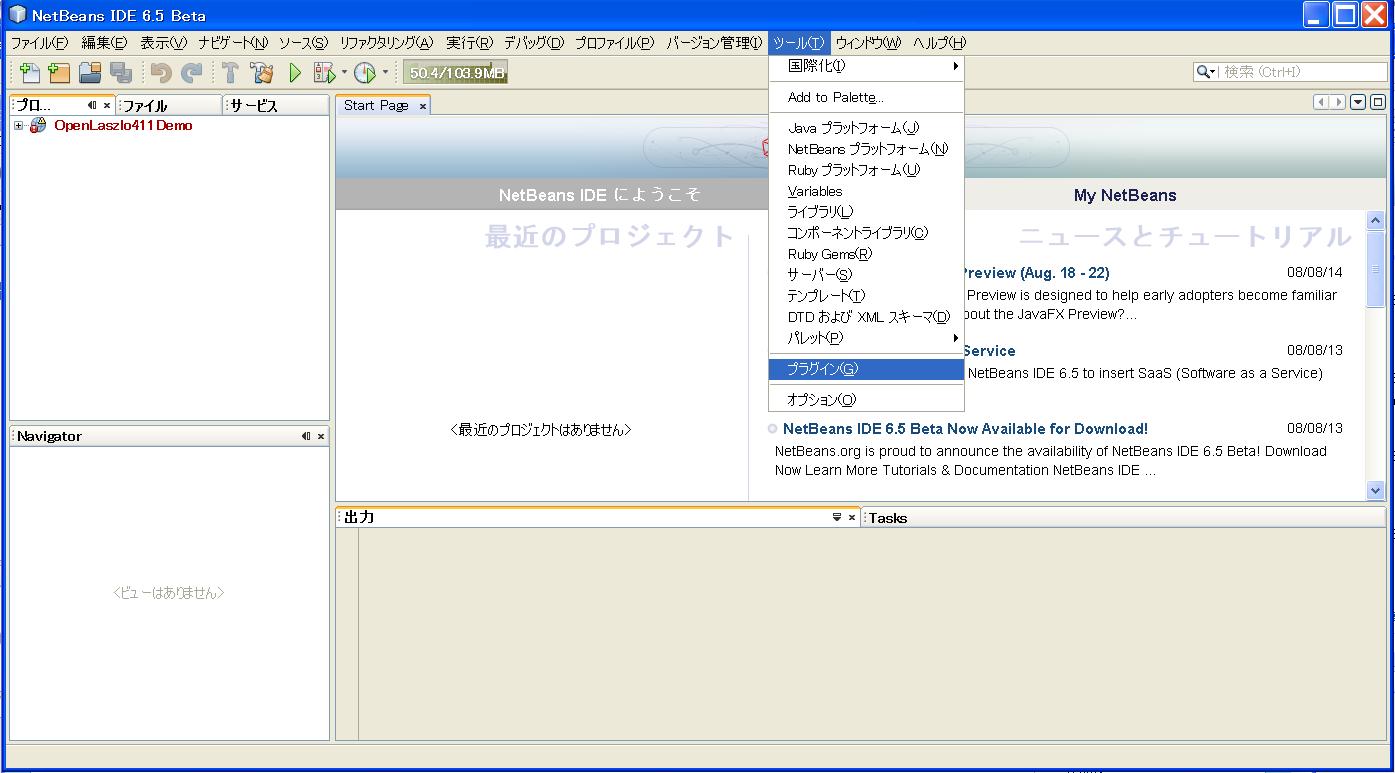Minimize the プロ... projects panel
Screen dimensions: 1395x773
tap(92, 105)
